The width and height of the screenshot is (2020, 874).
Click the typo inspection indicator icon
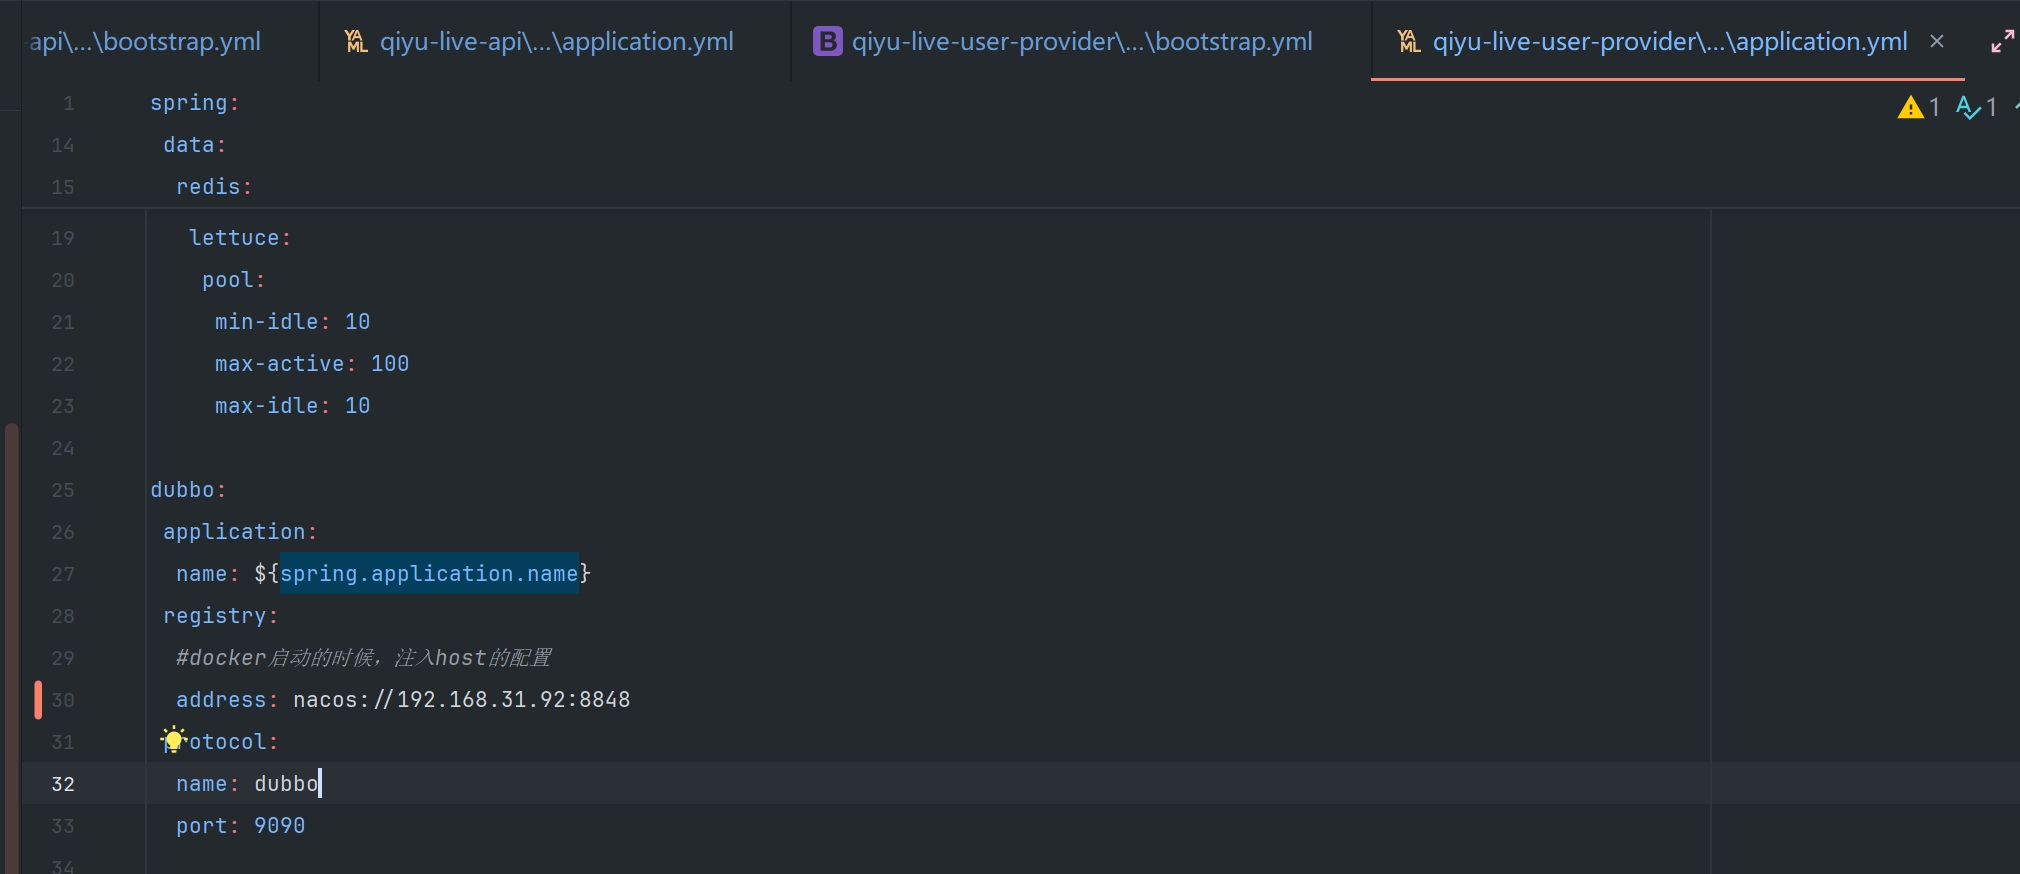(x=1967, y=107)
